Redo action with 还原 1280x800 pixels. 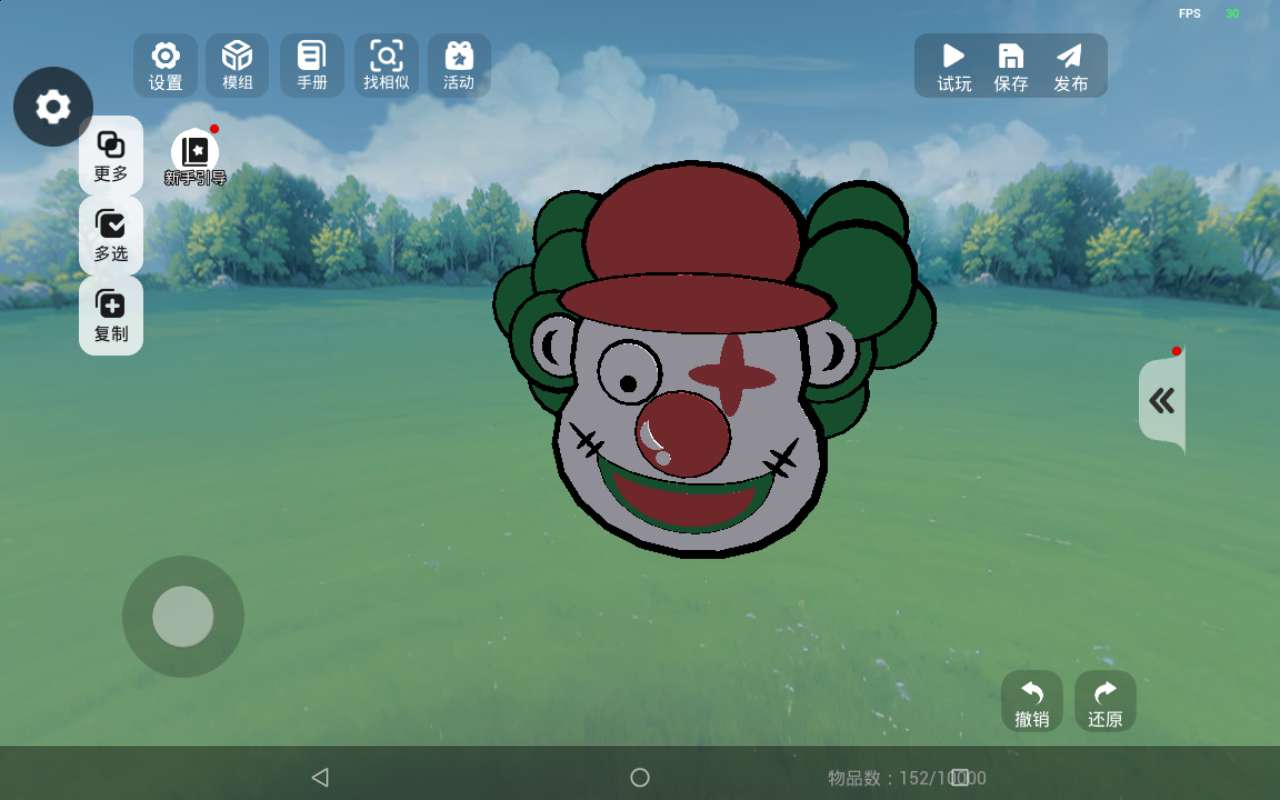click(1105, 702)
